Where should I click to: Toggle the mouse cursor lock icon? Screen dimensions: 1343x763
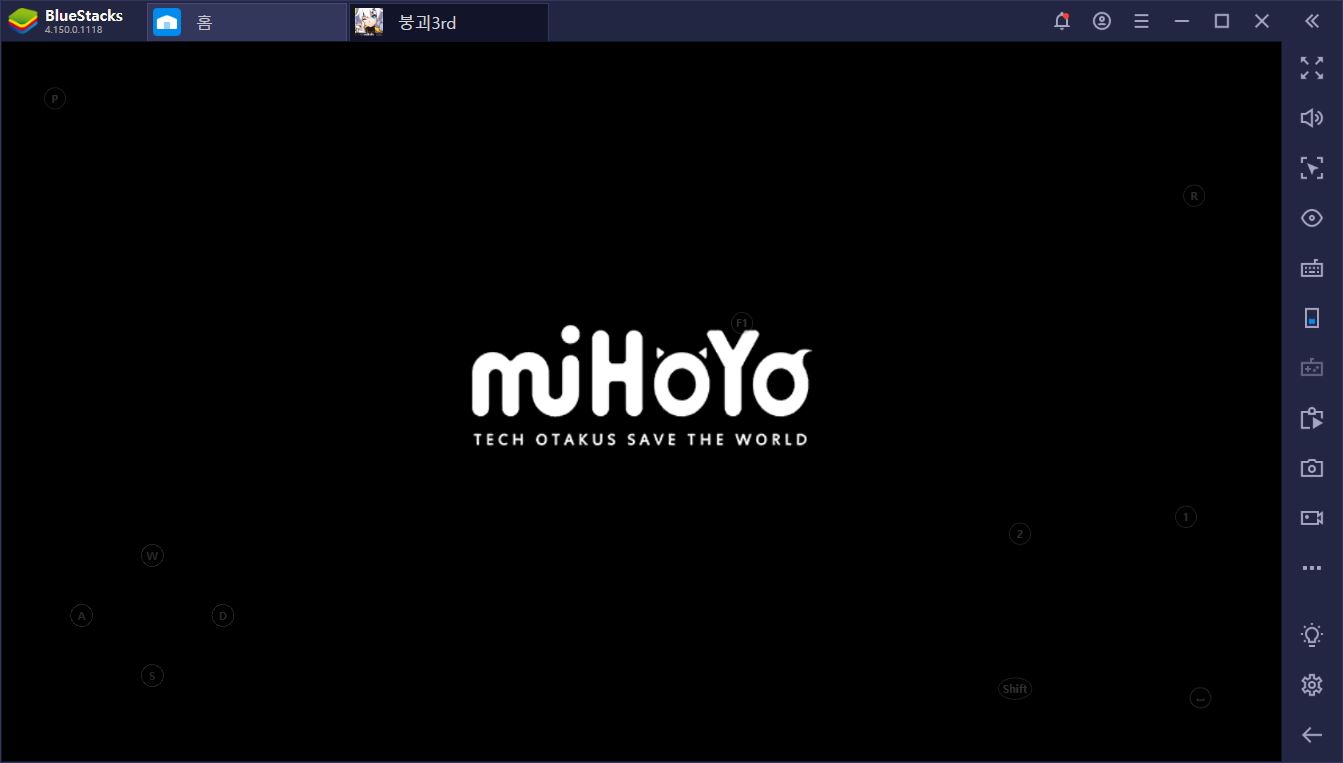[x=1311, y=168]
